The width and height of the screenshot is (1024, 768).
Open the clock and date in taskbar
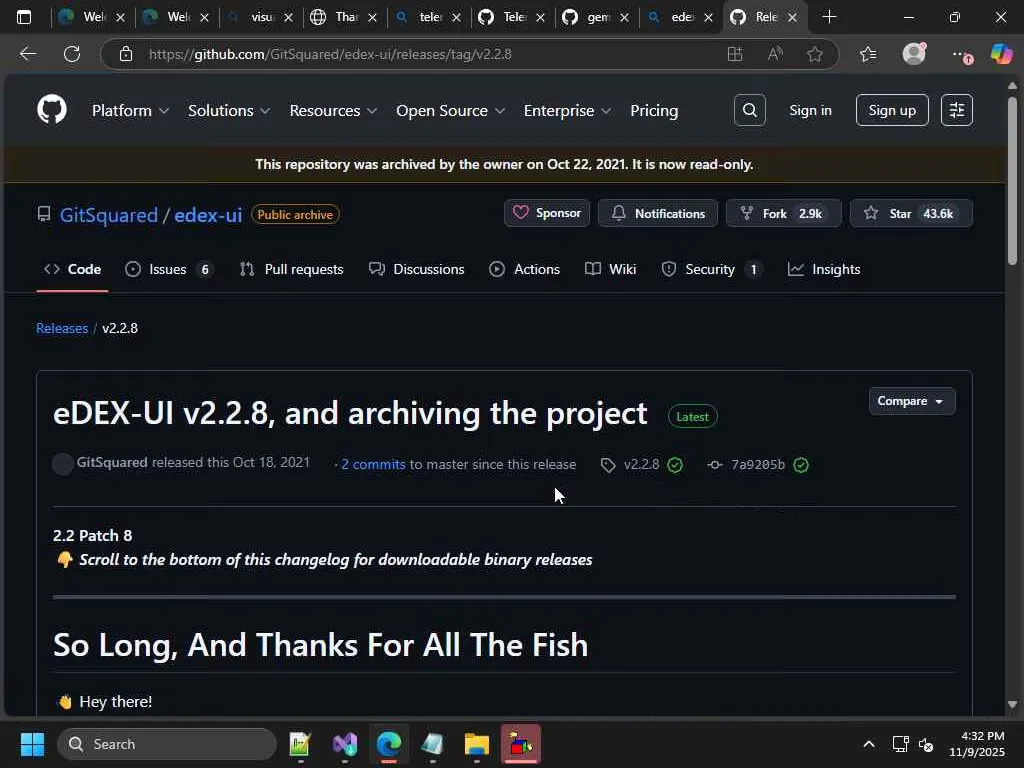(977, 744)
